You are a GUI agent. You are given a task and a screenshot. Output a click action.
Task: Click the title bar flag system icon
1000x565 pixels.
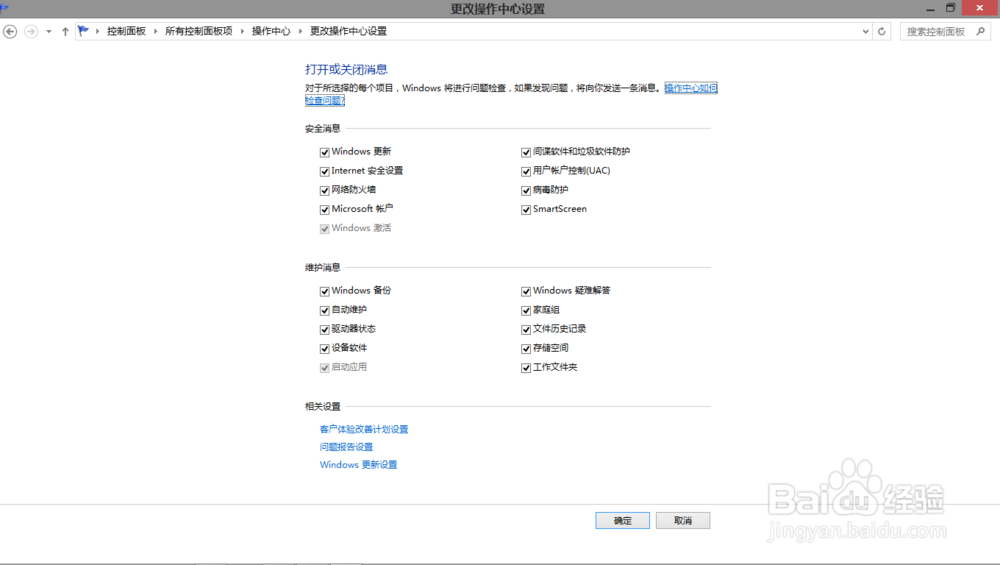(4, 8)
